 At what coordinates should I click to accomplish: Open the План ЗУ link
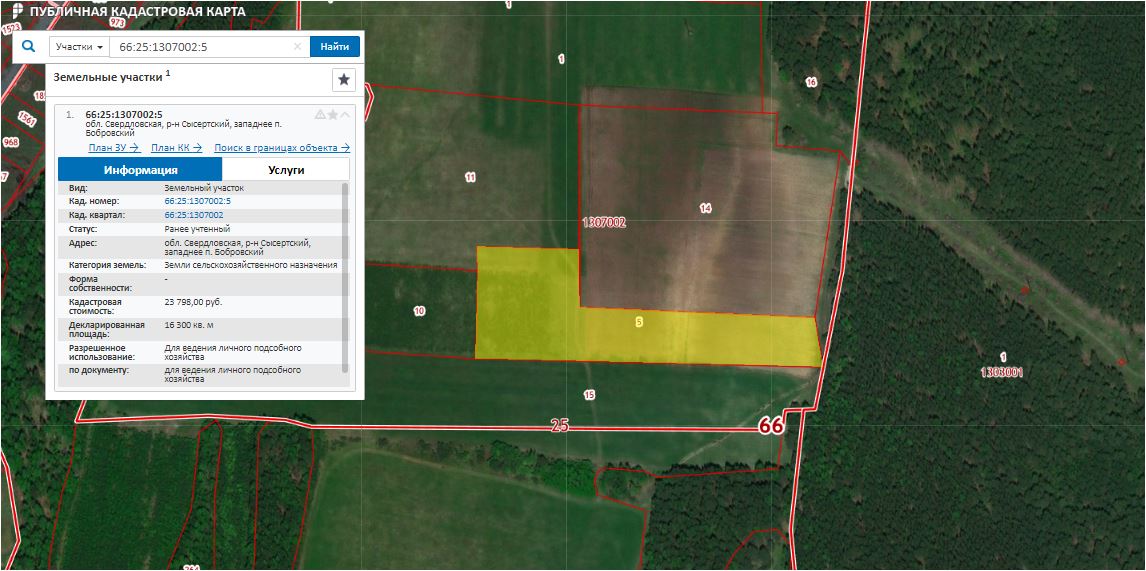[113, 148]
